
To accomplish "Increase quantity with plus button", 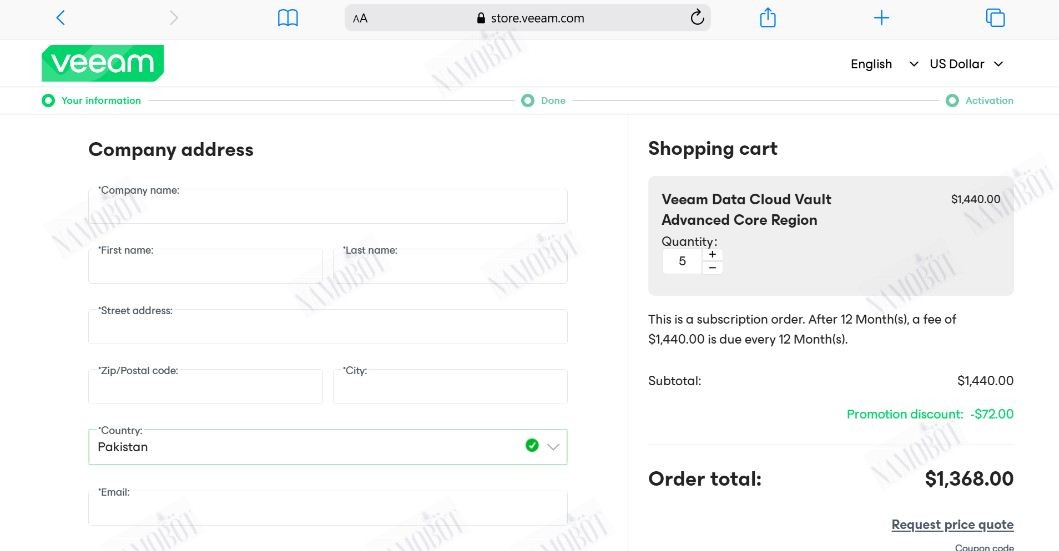I will point(713,255).
